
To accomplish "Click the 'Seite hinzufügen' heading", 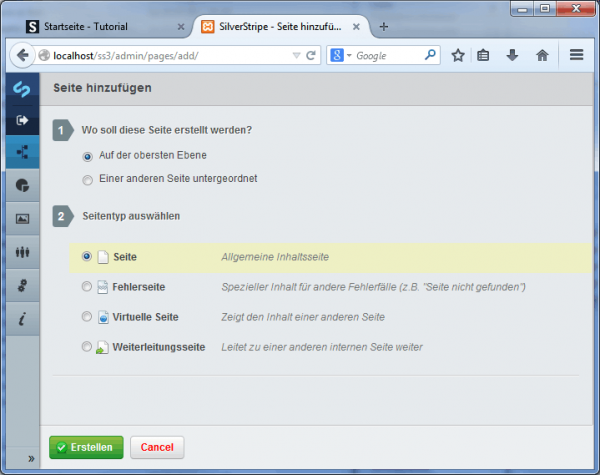I will pos(102,88).
